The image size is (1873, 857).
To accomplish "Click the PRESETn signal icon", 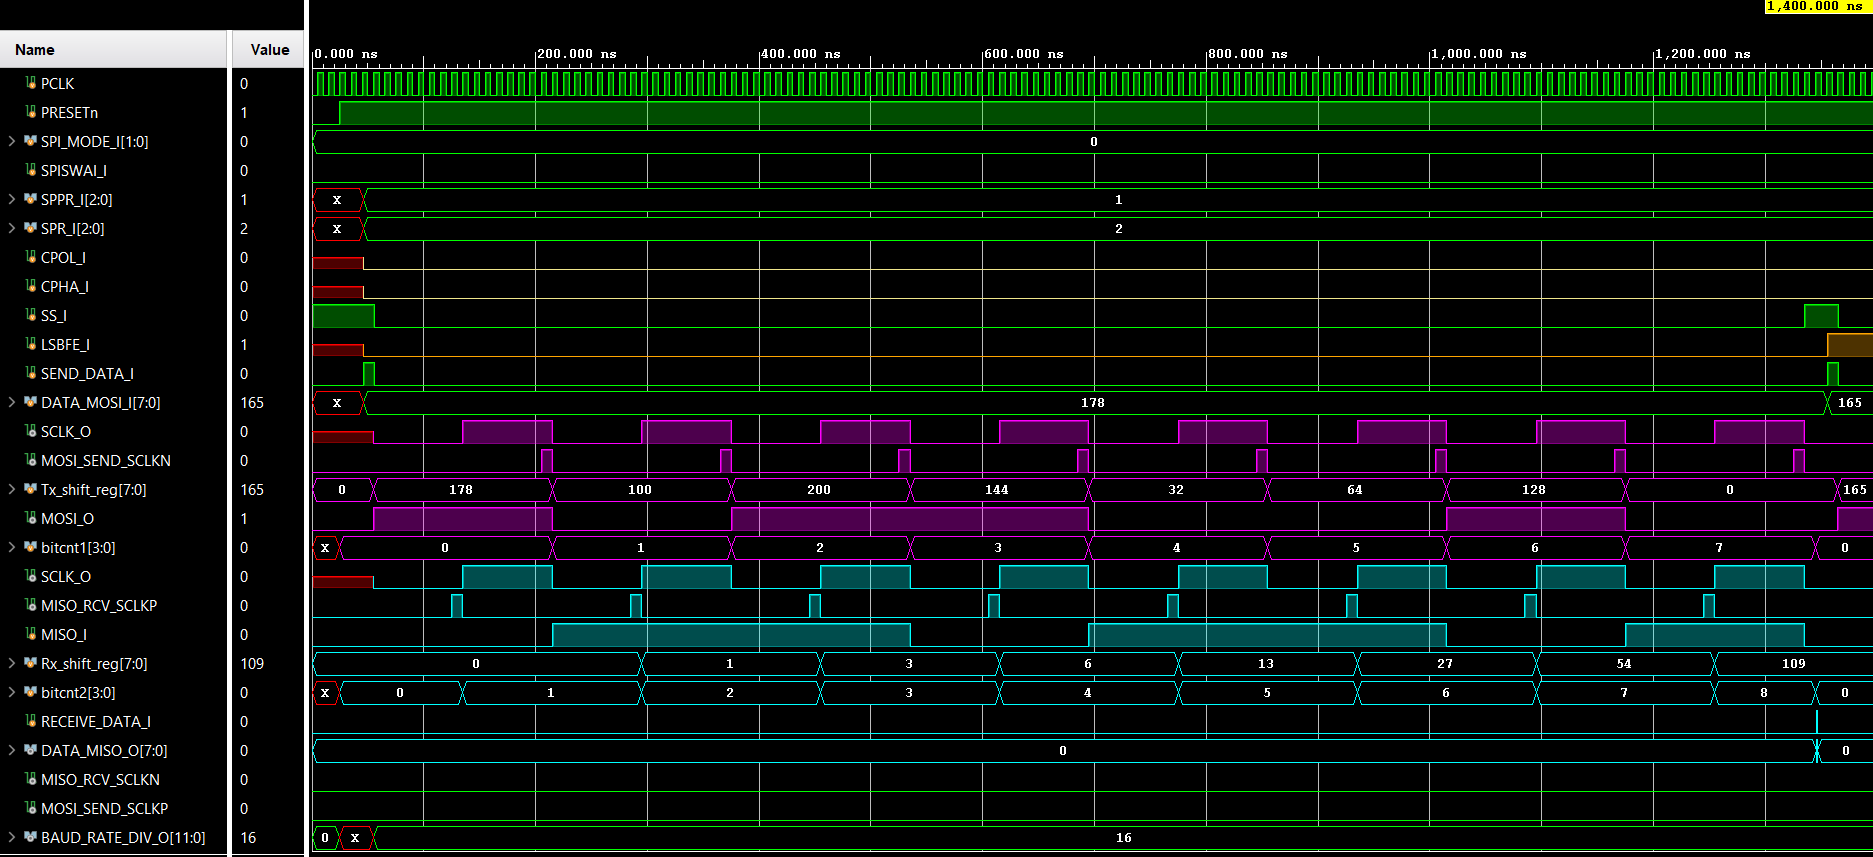I will 31,113.
